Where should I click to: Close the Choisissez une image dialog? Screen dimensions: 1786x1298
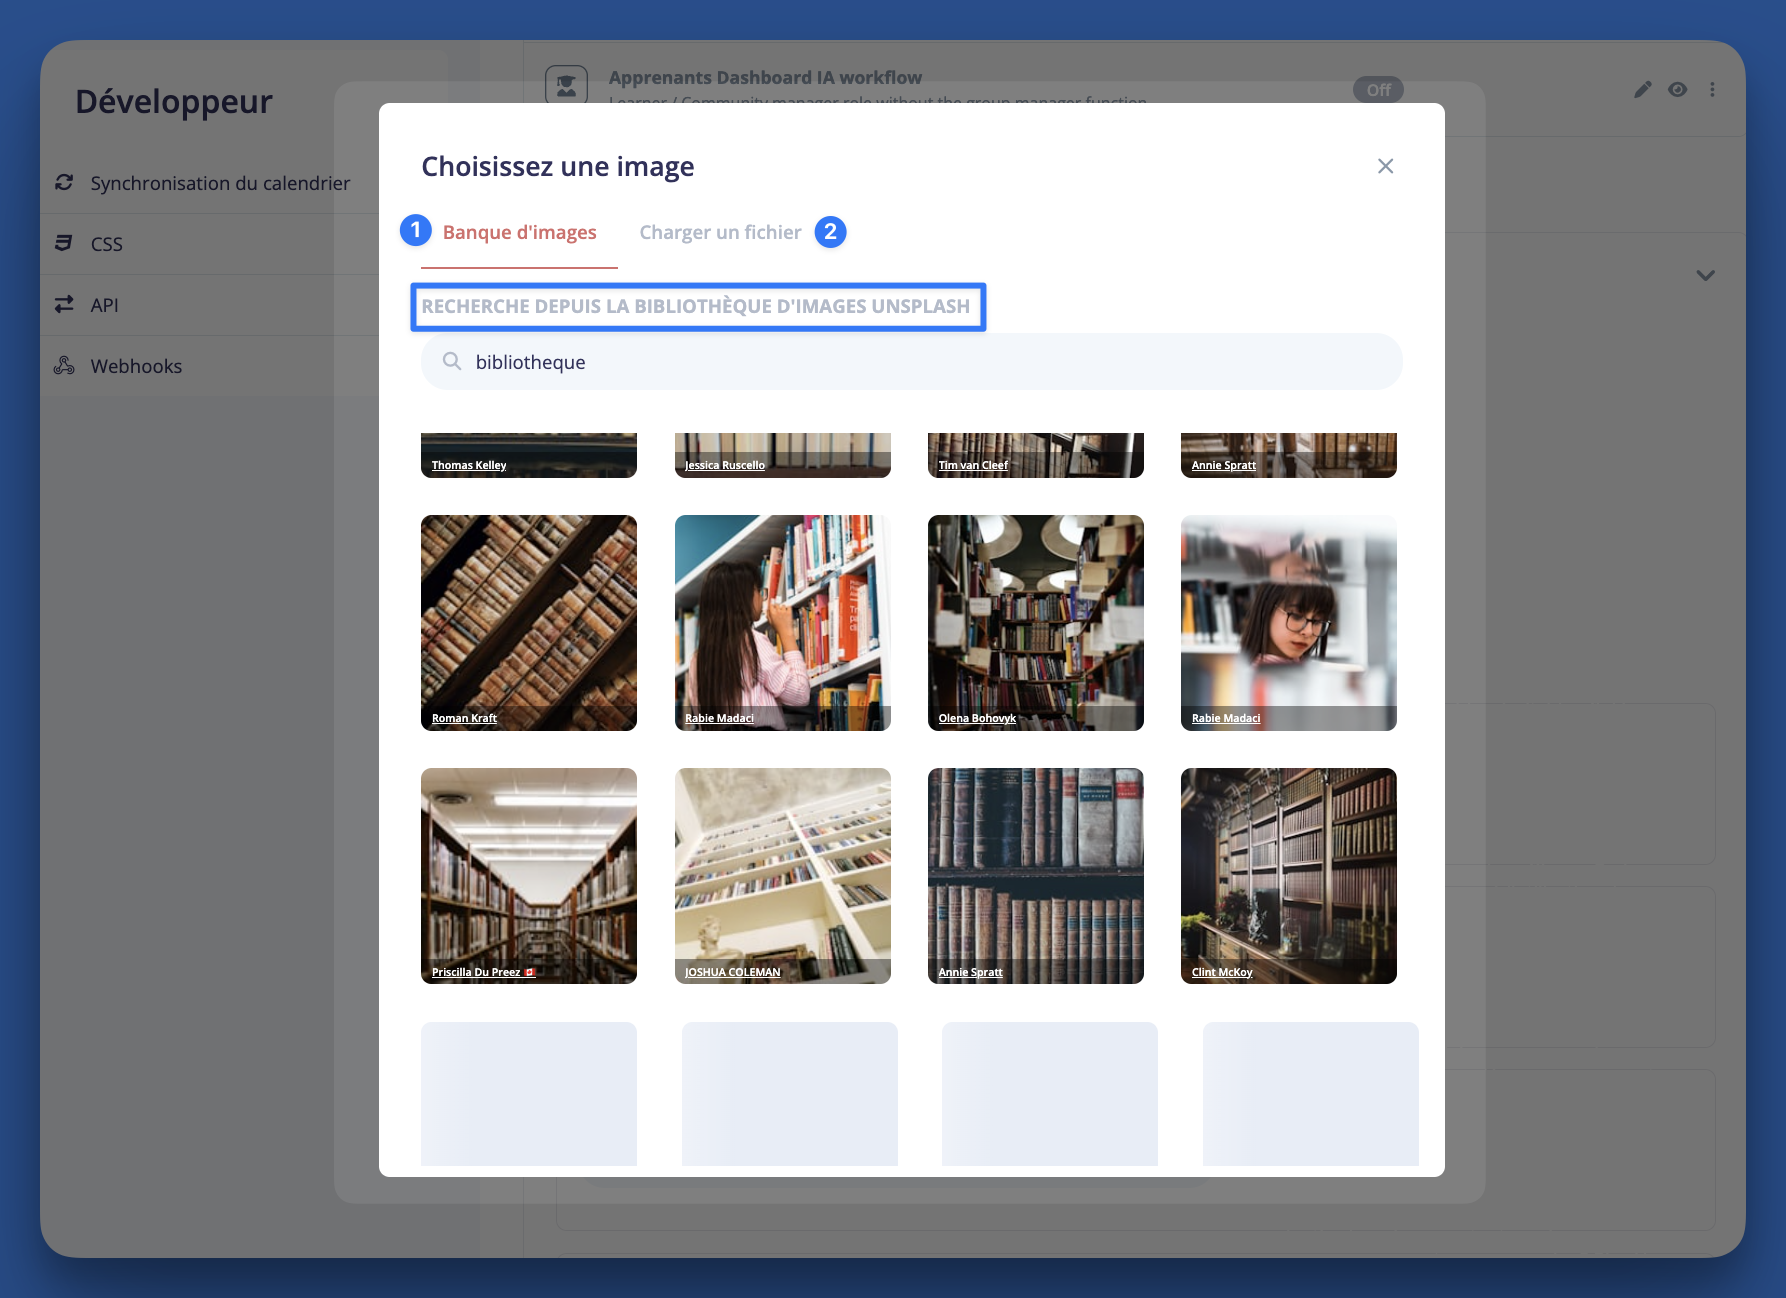point(1385,166)
